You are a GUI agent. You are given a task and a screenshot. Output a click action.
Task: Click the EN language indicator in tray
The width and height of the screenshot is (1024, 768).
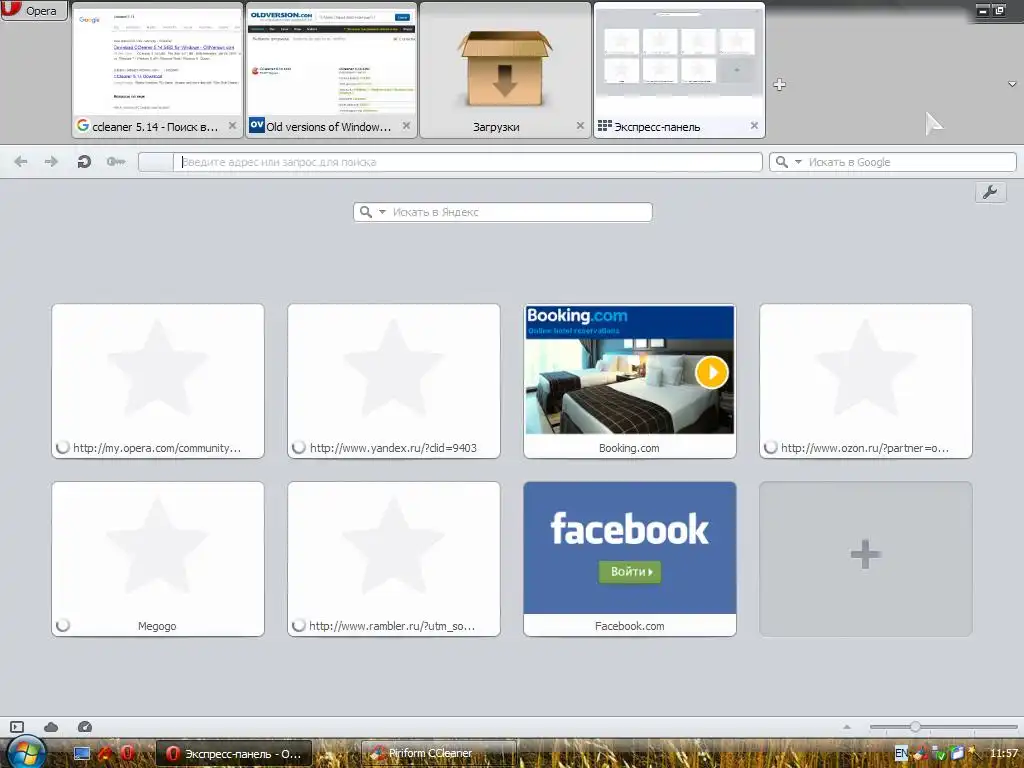(901, 754)
